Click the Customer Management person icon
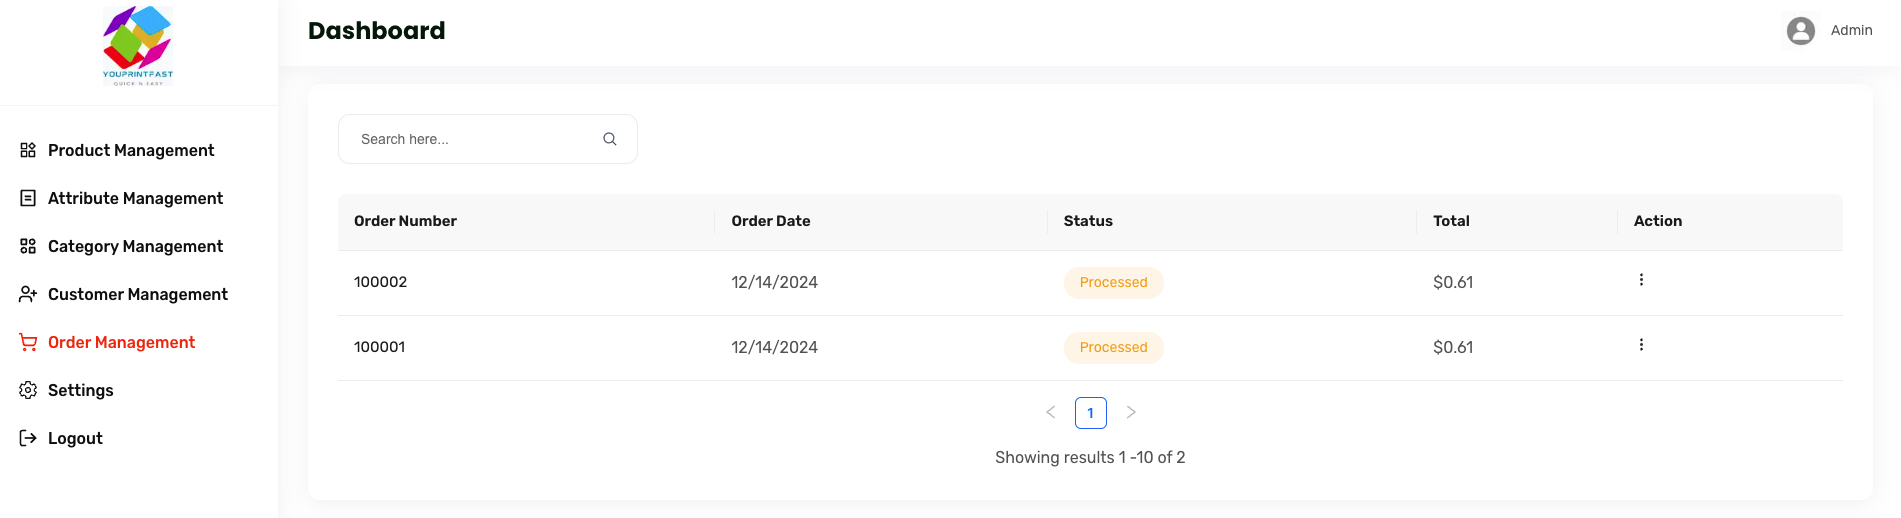Image resolution: width=1901 pixels, height=518 pixels. pyautogui.click(x=28, y=294)
